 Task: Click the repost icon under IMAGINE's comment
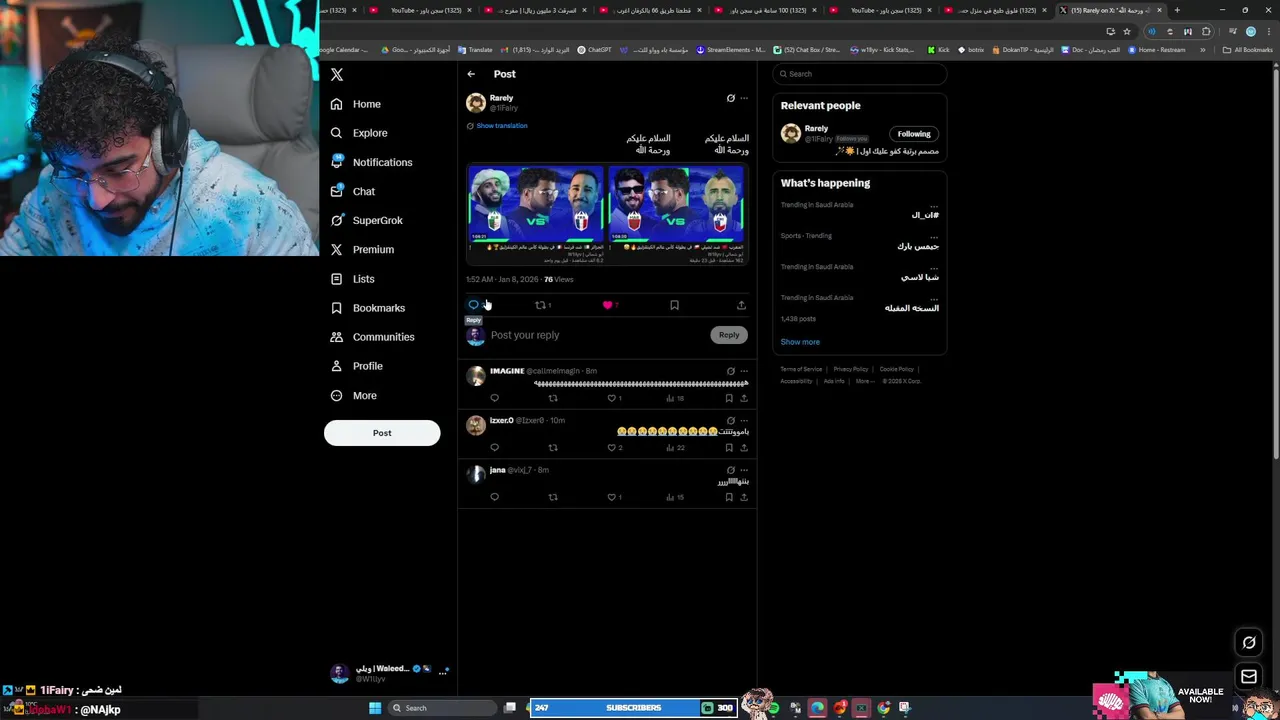click(553, 398)
